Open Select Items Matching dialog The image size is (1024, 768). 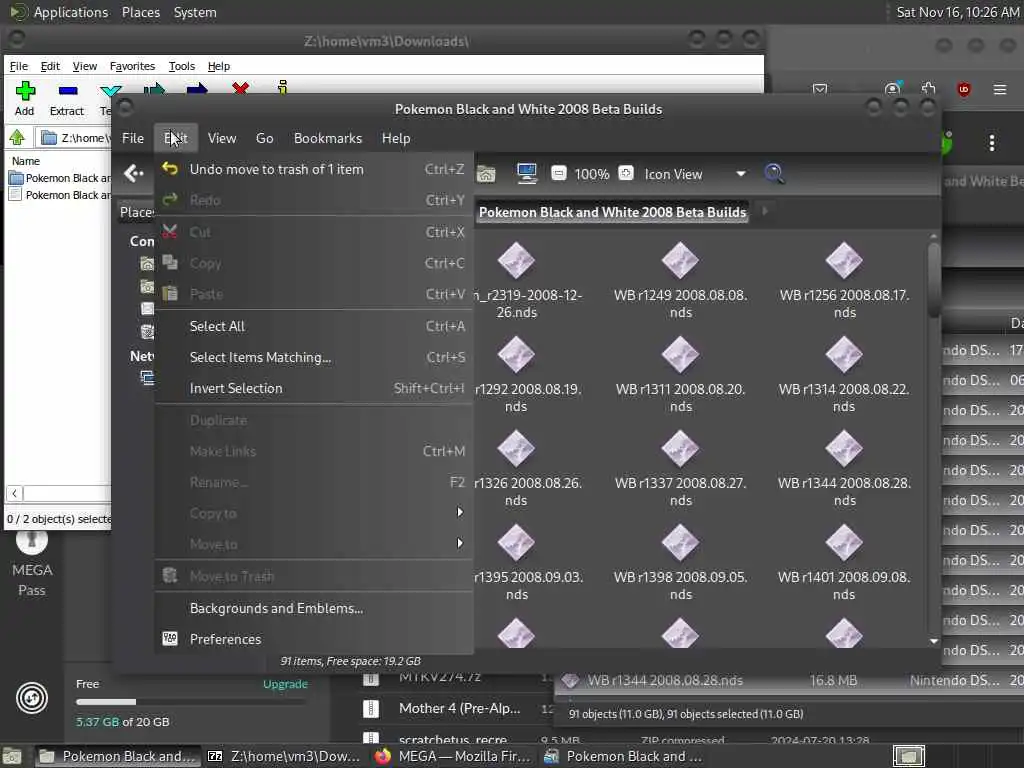(260, 357)
